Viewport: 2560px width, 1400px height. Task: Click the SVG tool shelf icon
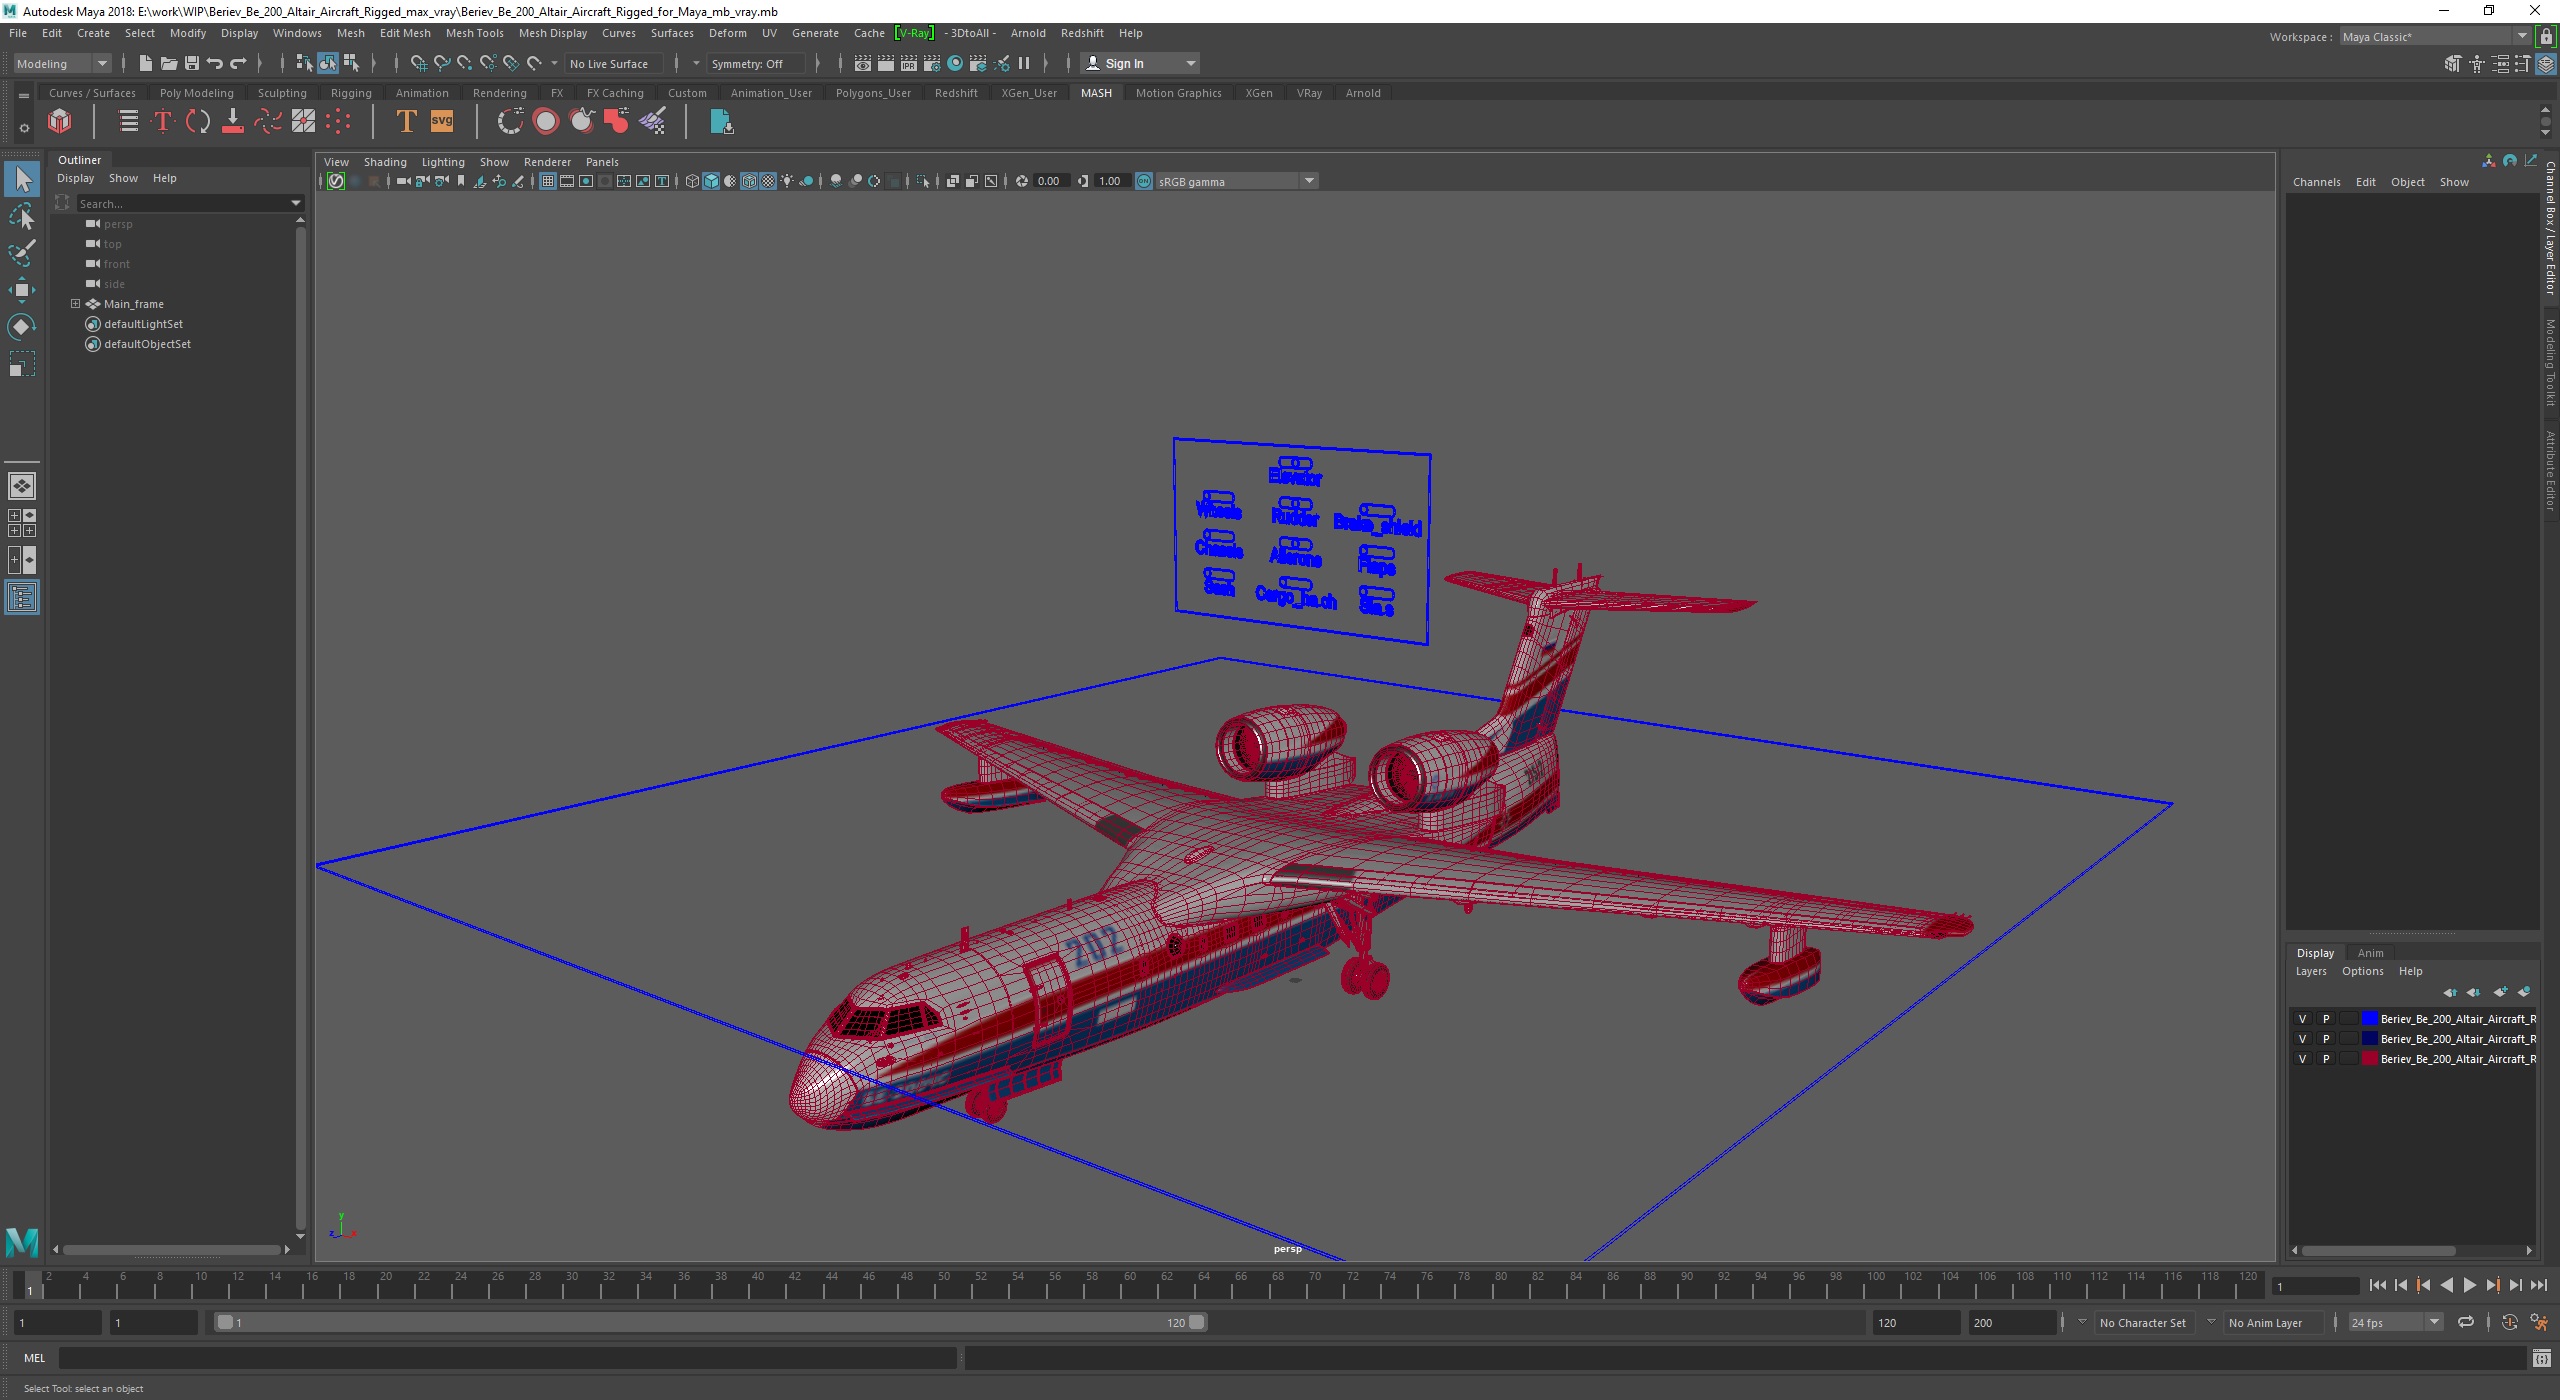(x=441, y=122)
